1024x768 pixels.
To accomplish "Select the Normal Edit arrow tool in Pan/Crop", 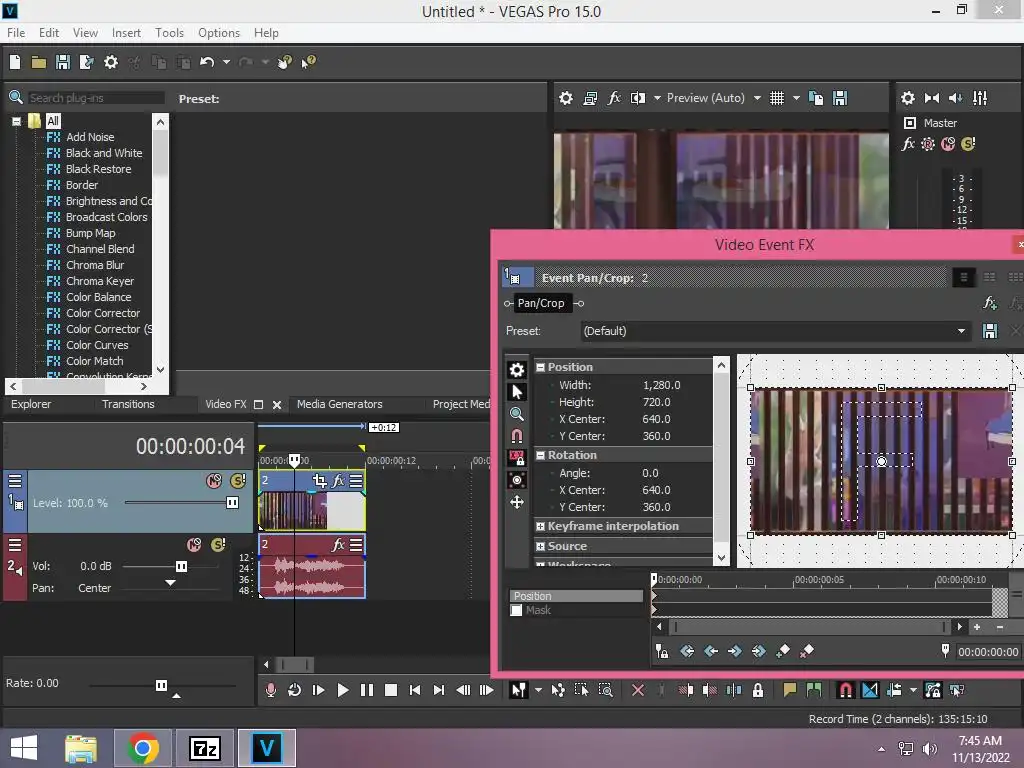I will click(x=517, y=392).
